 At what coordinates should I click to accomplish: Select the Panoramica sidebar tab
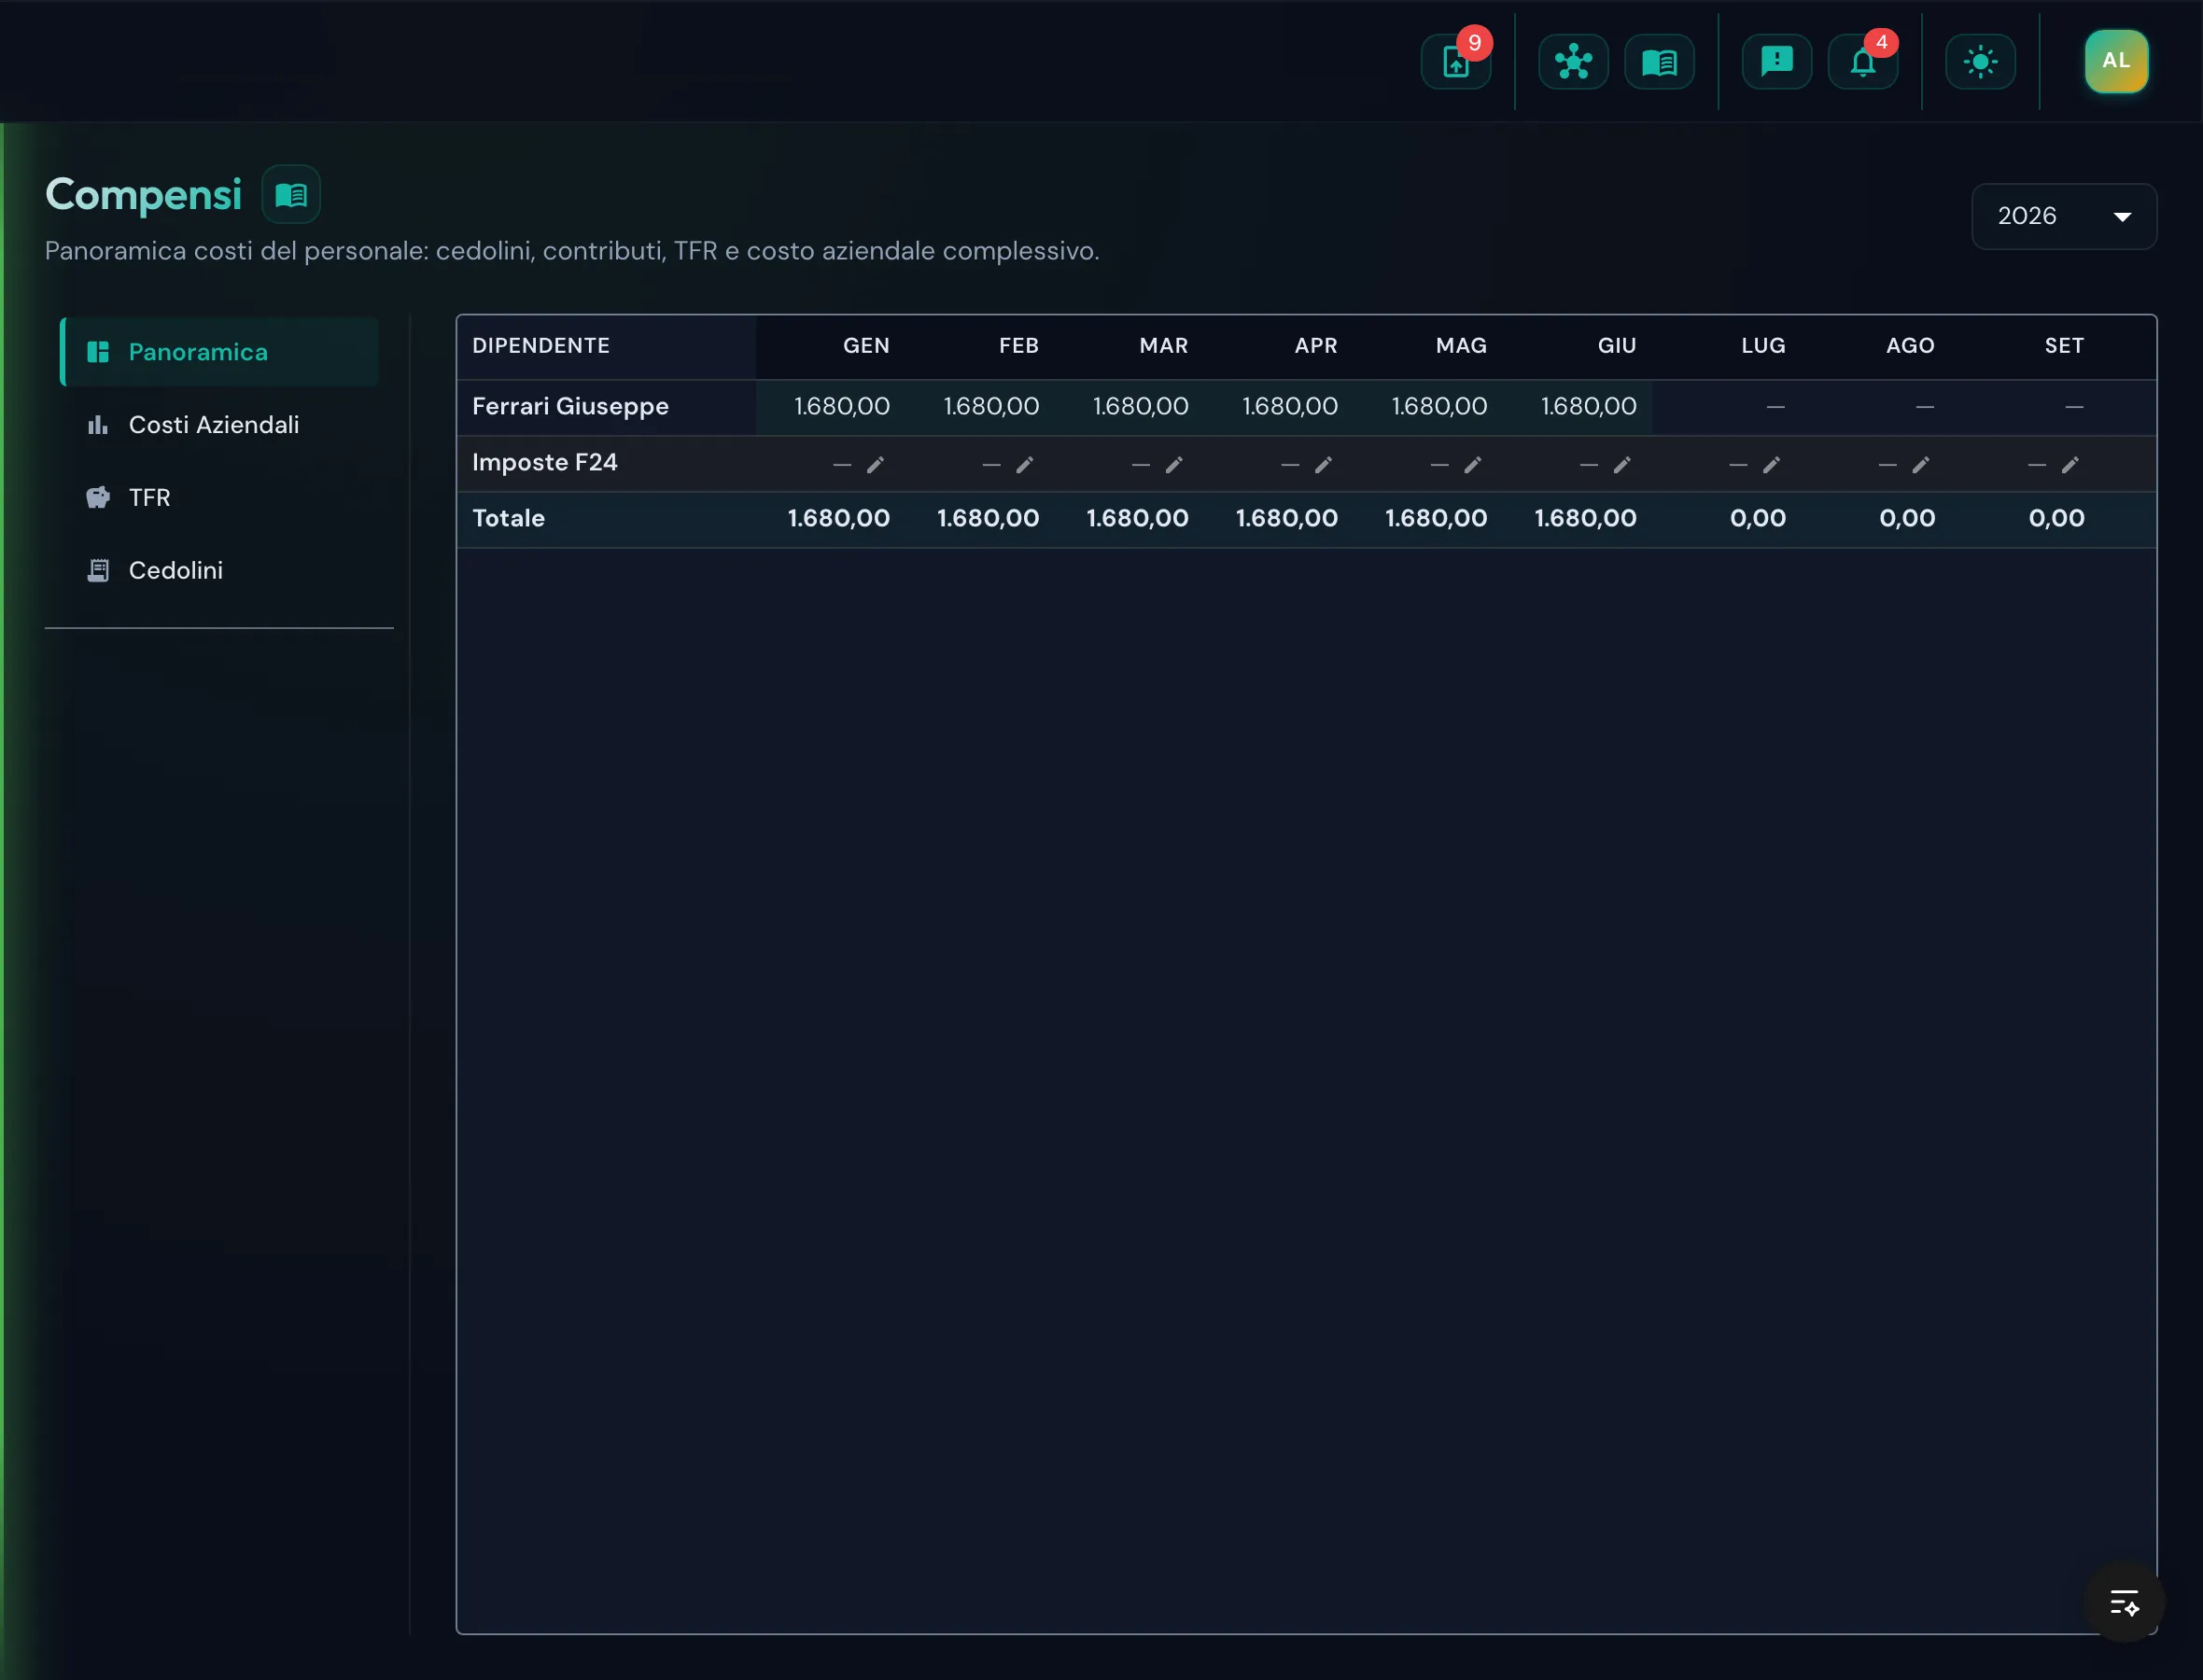click(x=220, y=352)
